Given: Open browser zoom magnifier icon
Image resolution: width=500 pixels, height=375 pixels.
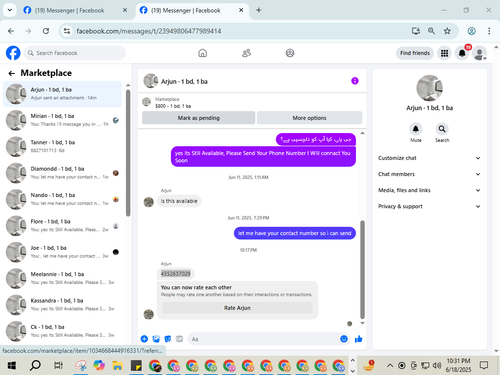Looking at the screenshot, I should [431, 31].
